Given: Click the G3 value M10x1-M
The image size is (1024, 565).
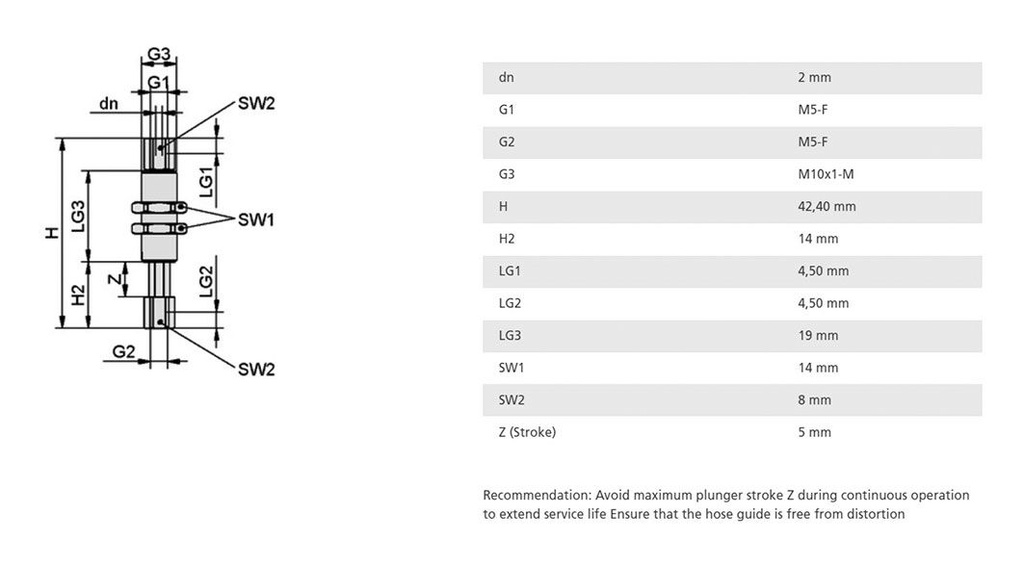Looking at the screenshot, I should click(x=825, y=174).
